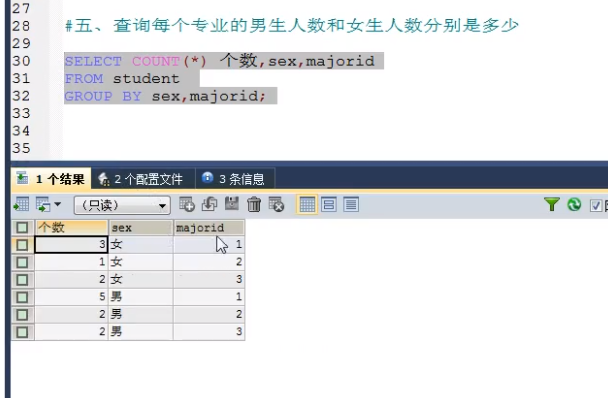Open the 3 条信息 tab
Image resolution: width=608 pixels, height=398 pixels.
click(235, 179)
